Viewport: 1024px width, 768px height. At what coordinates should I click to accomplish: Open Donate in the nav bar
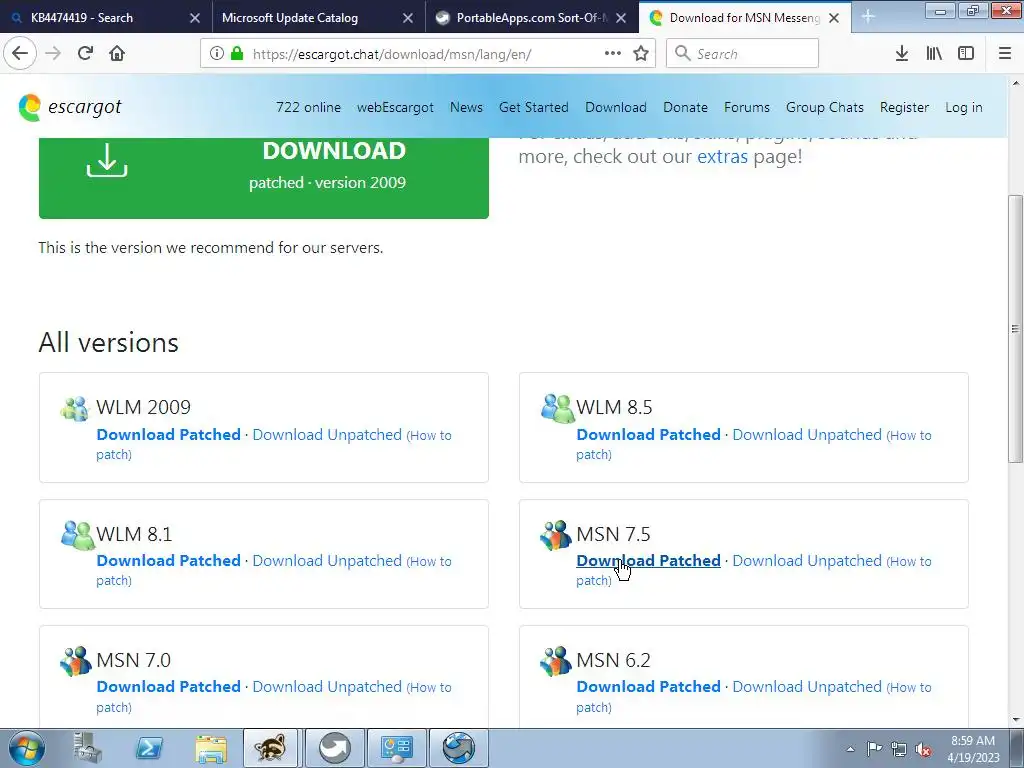(685, 107)
